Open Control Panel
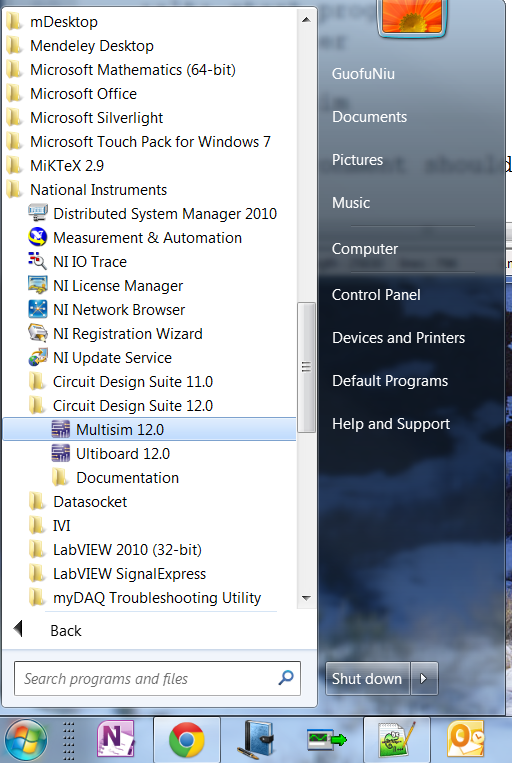 coord(376,294)
